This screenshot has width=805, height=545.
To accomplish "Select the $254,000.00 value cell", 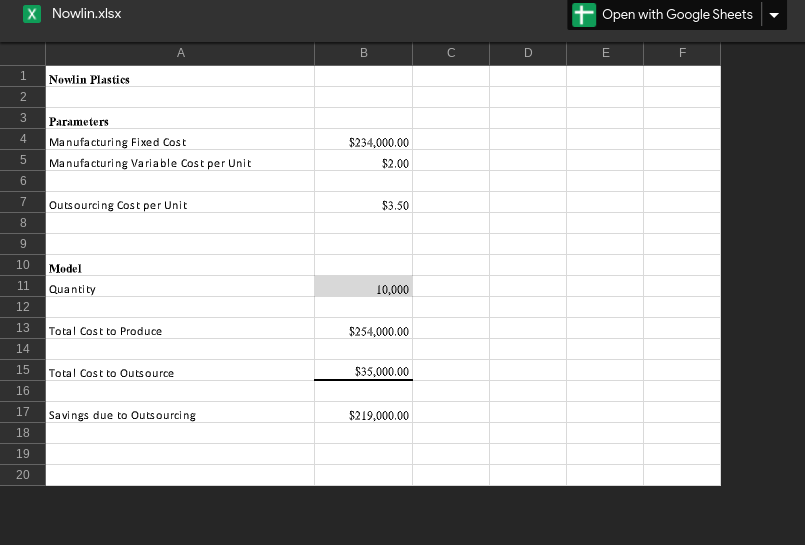I will click(x=363, y=328).
